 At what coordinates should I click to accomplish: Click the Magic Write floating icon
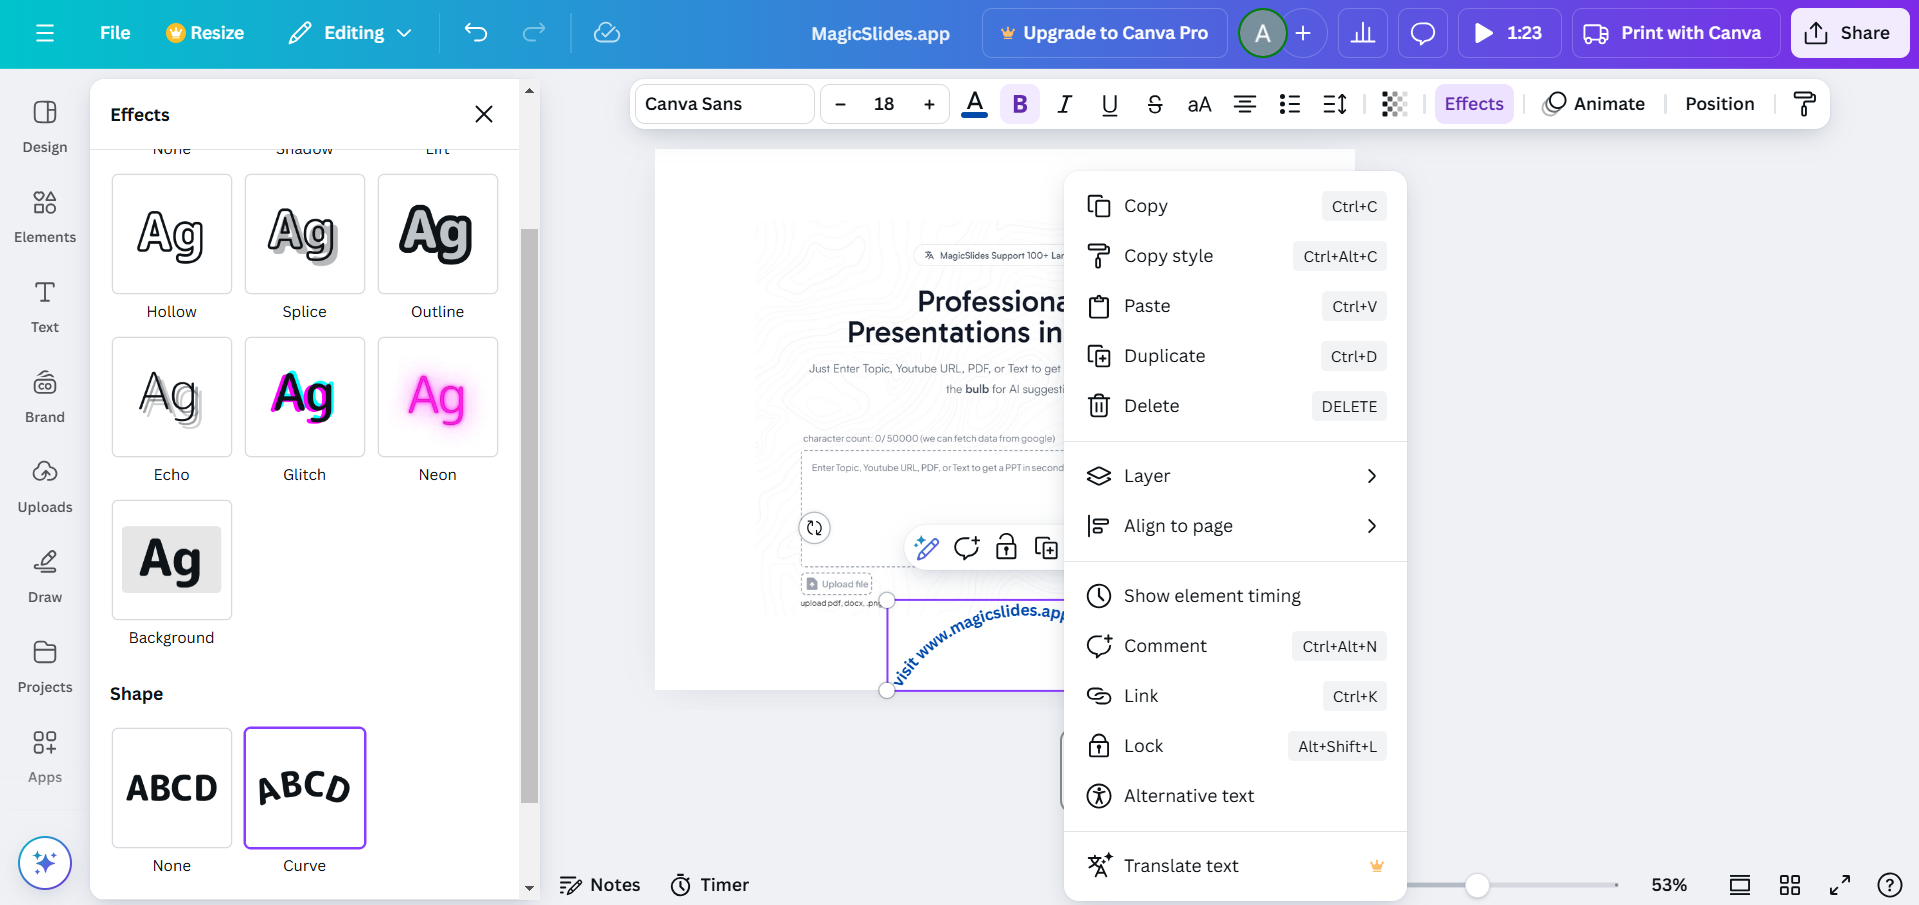coord(927,547)
